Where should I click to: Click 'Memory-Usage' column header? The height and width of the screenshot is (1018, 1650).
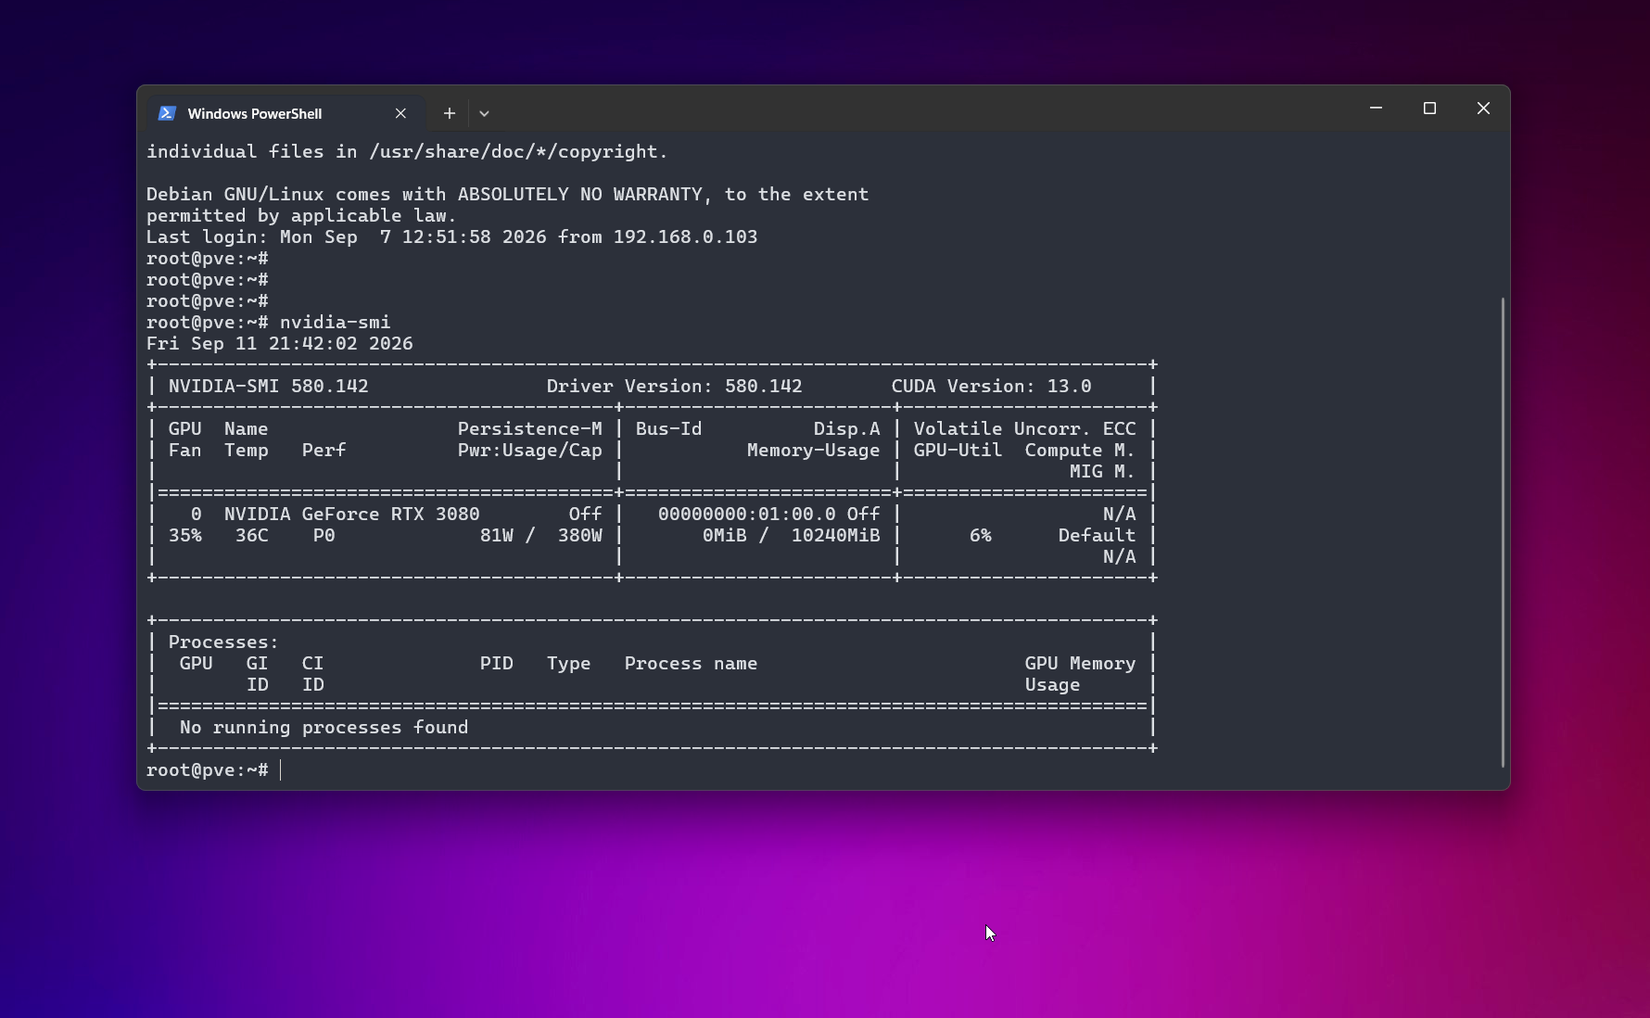[814, 450]
